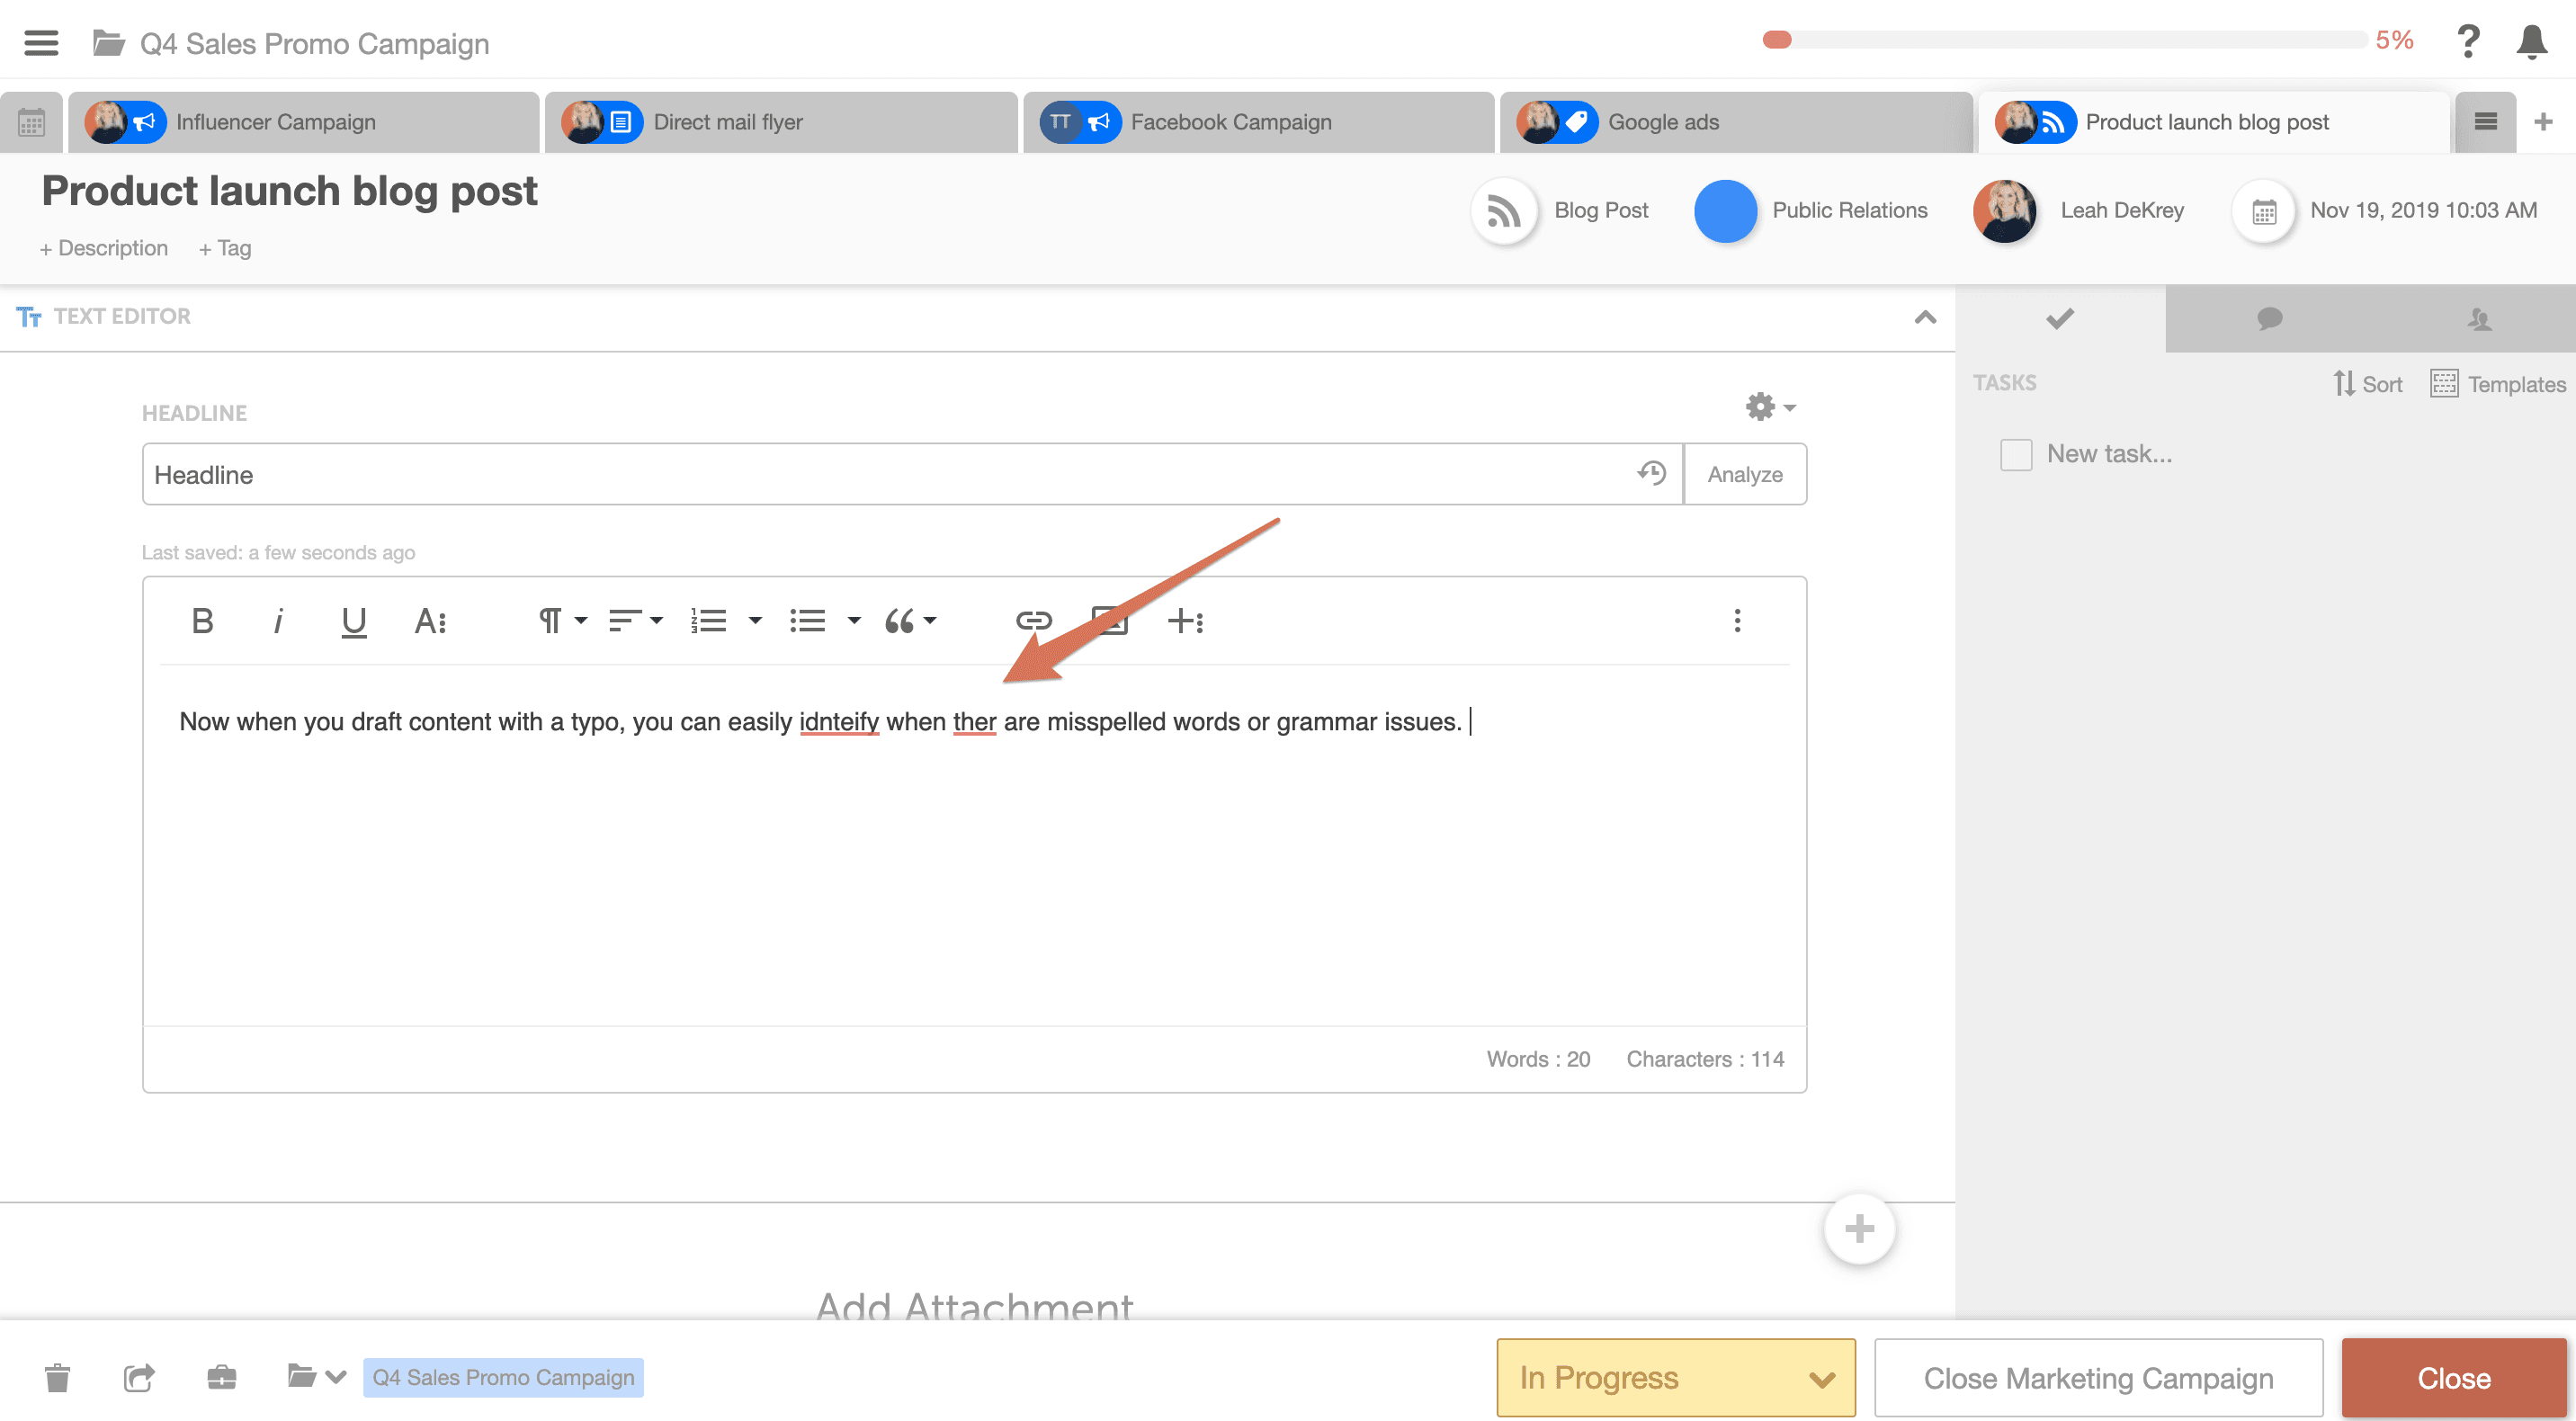The image size is (2576, 1421).
Task: Insert a link in the editor
Action: 1033,621
